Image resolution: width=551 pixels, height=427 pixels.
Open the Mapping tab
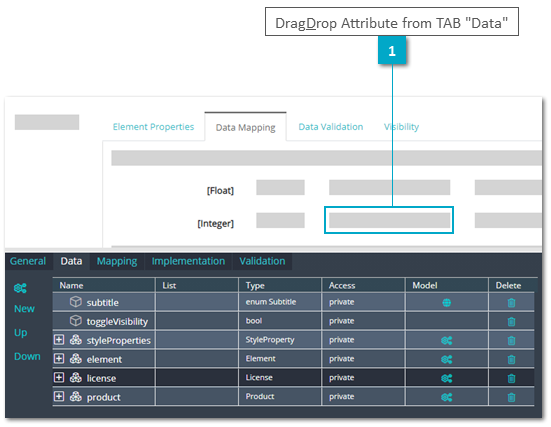(117, 261)
